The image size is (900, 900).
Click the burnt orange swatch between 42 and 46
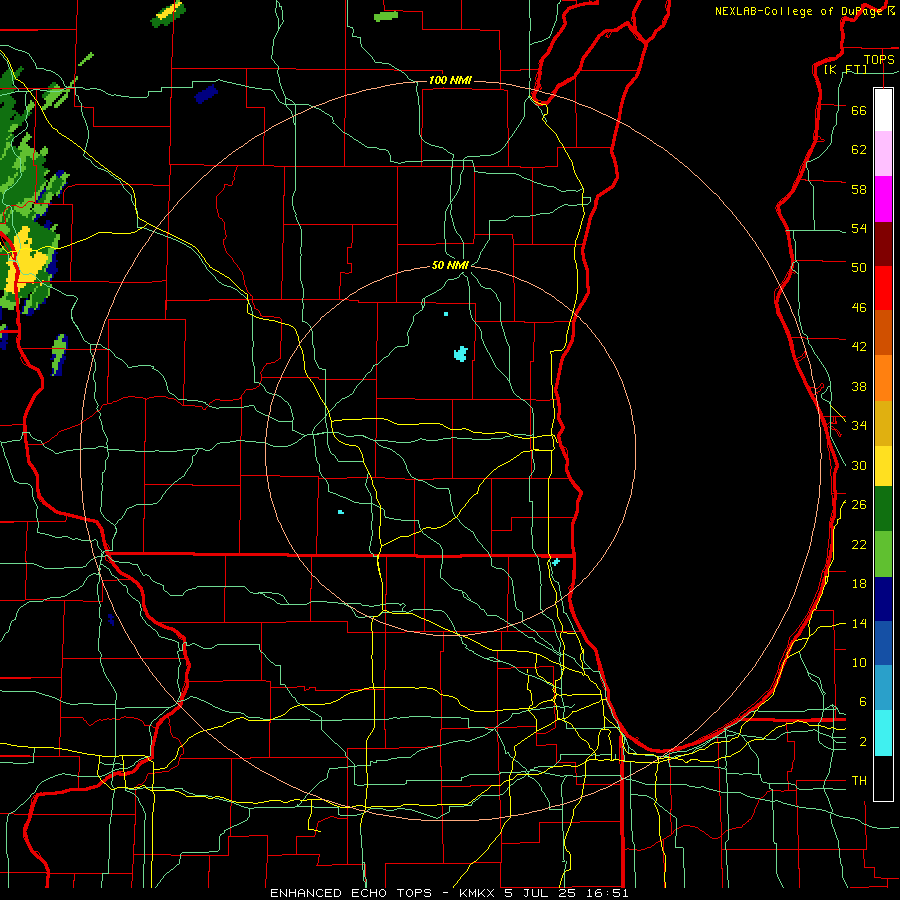(883, 332)
